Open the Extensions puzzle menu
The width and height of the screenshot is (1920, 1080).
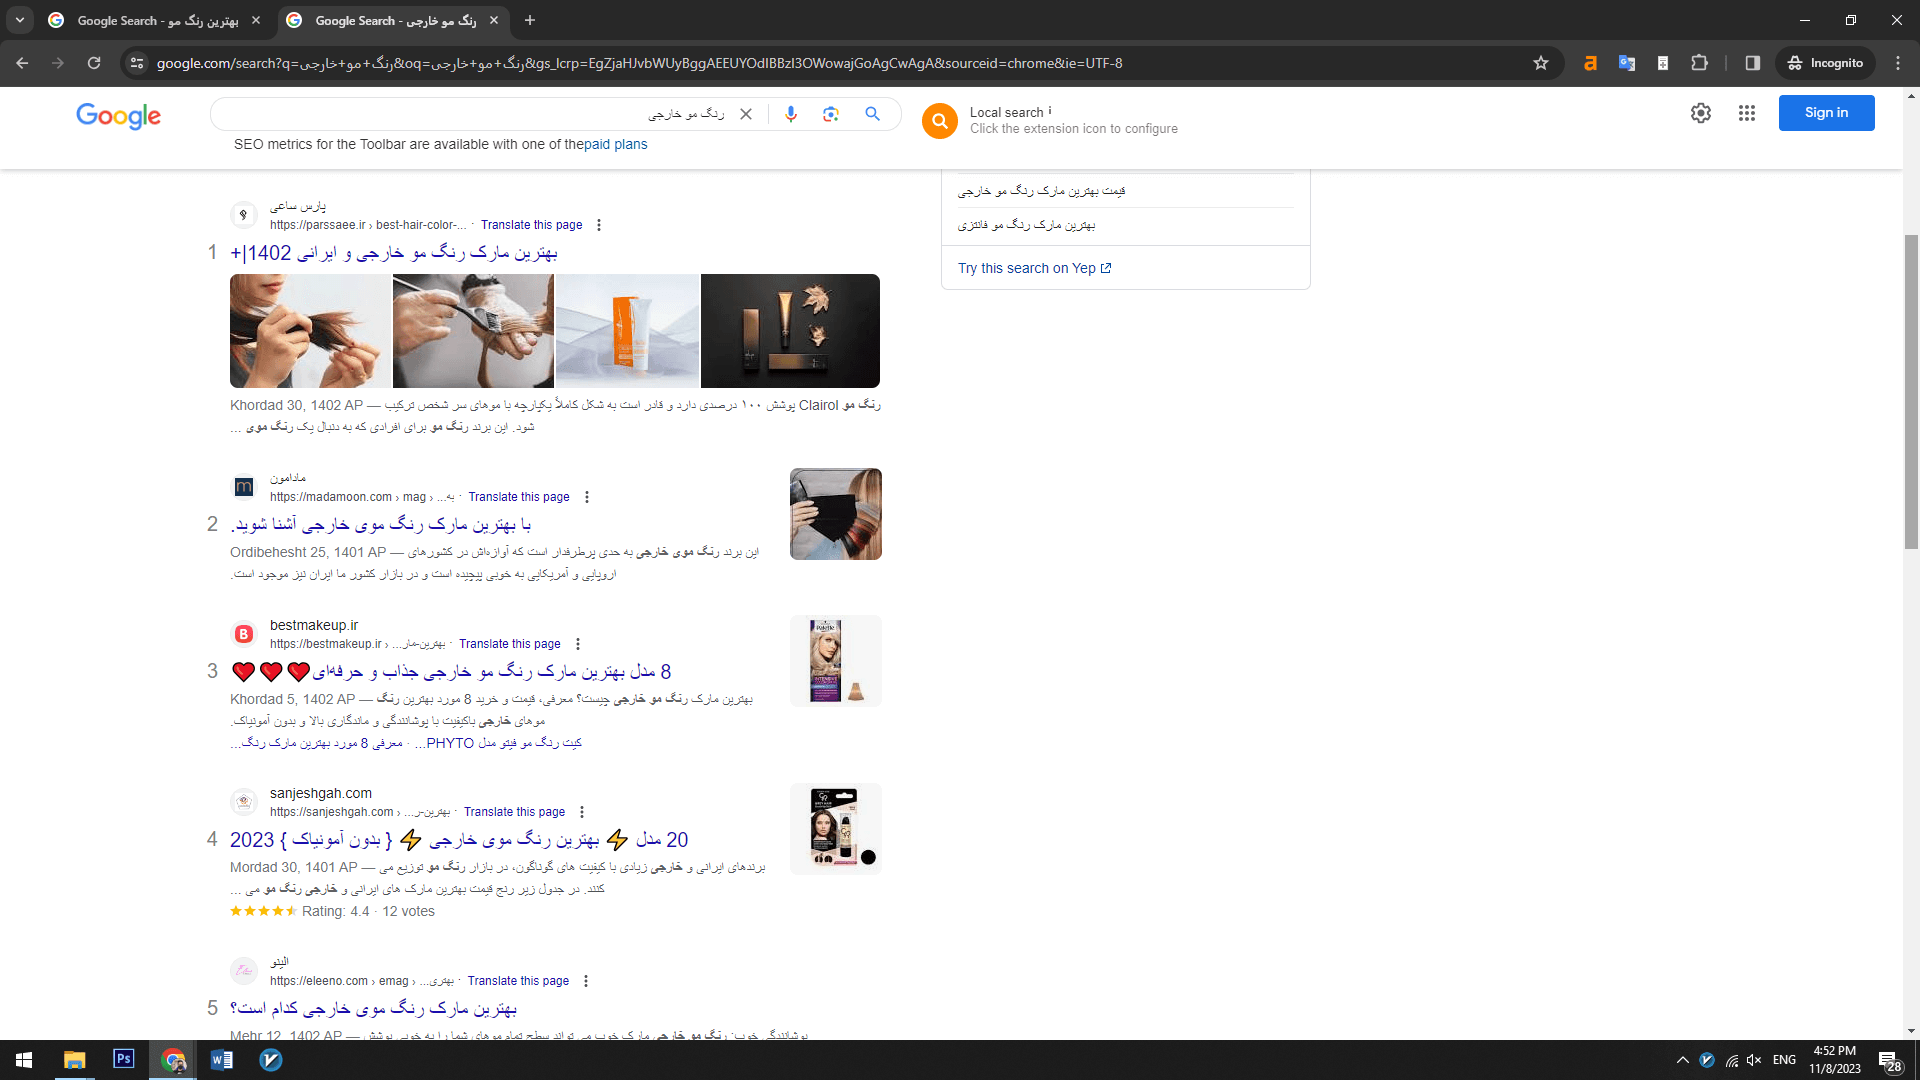click(1699, 63)
